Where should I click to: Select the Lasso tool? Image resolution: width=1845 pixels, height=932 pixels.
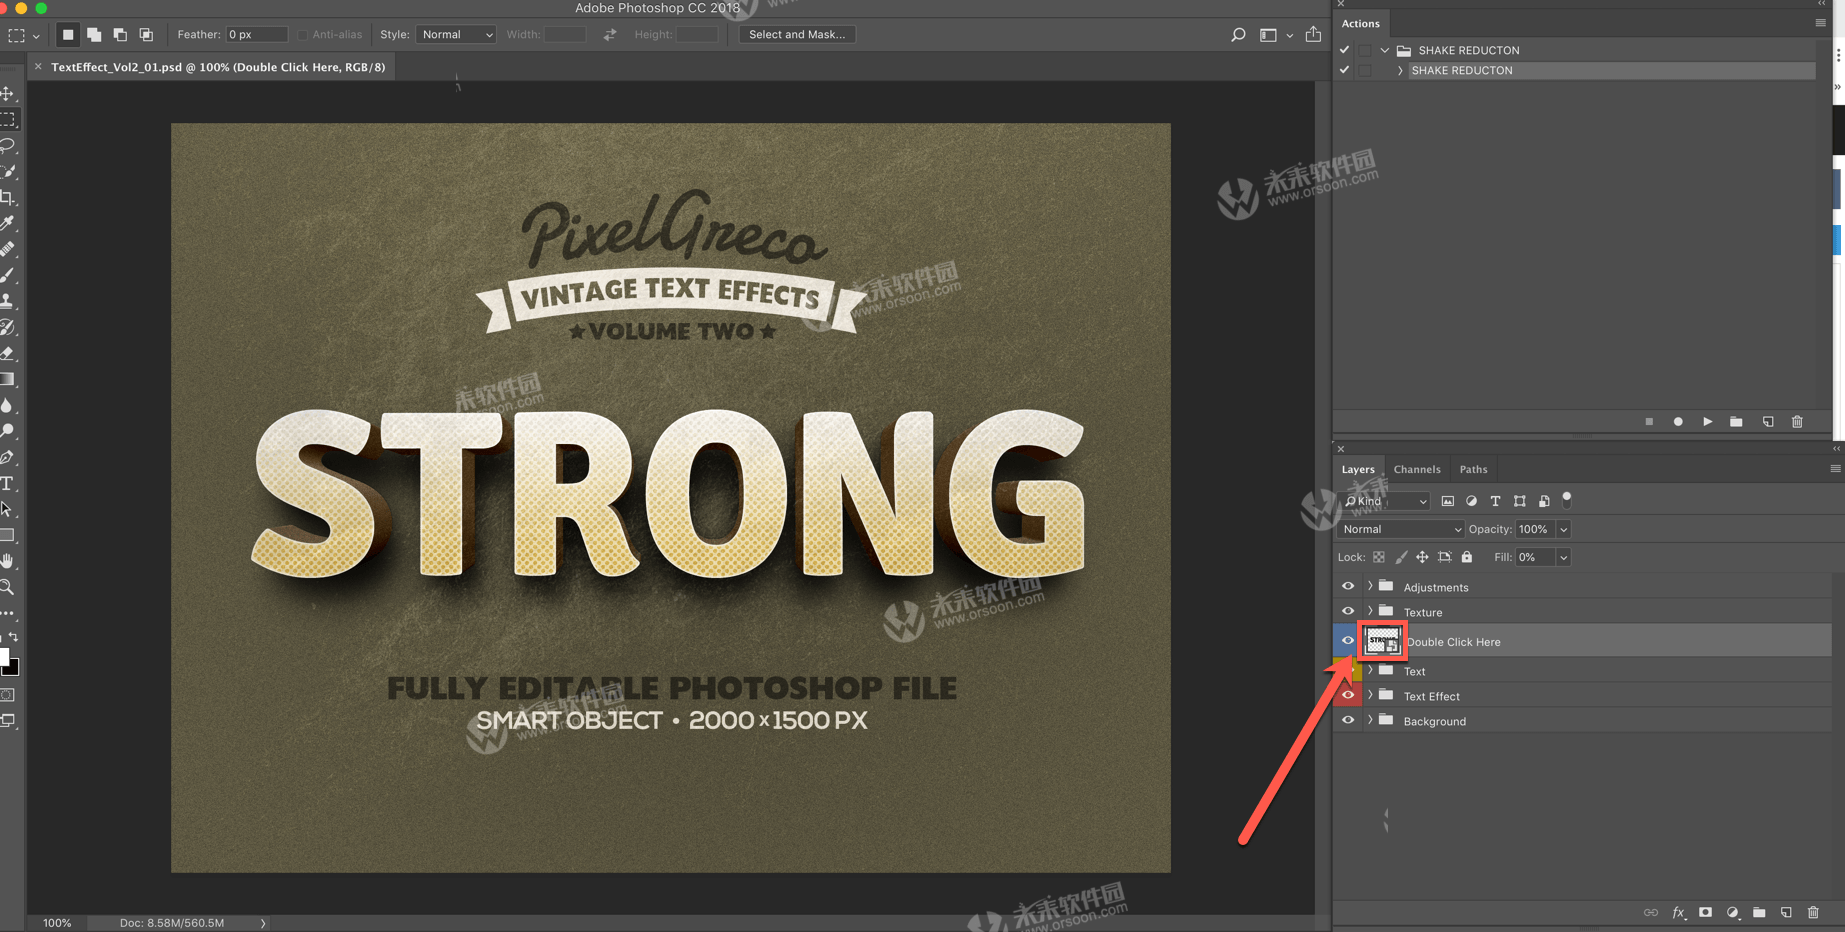point(8,145)
